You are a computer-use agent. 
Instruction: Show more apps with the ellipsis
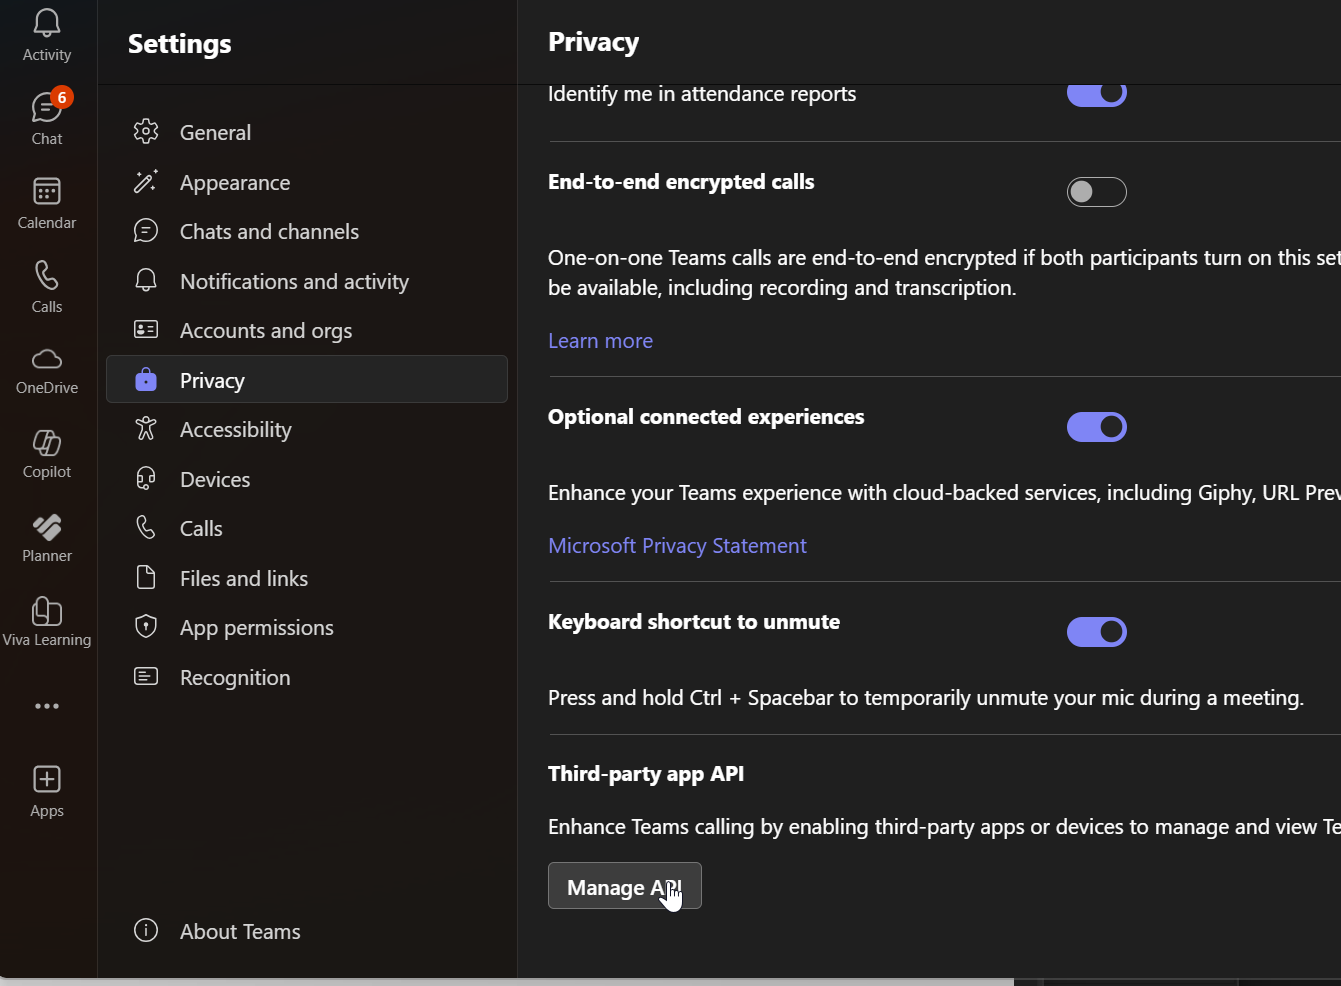pos(46,706)
